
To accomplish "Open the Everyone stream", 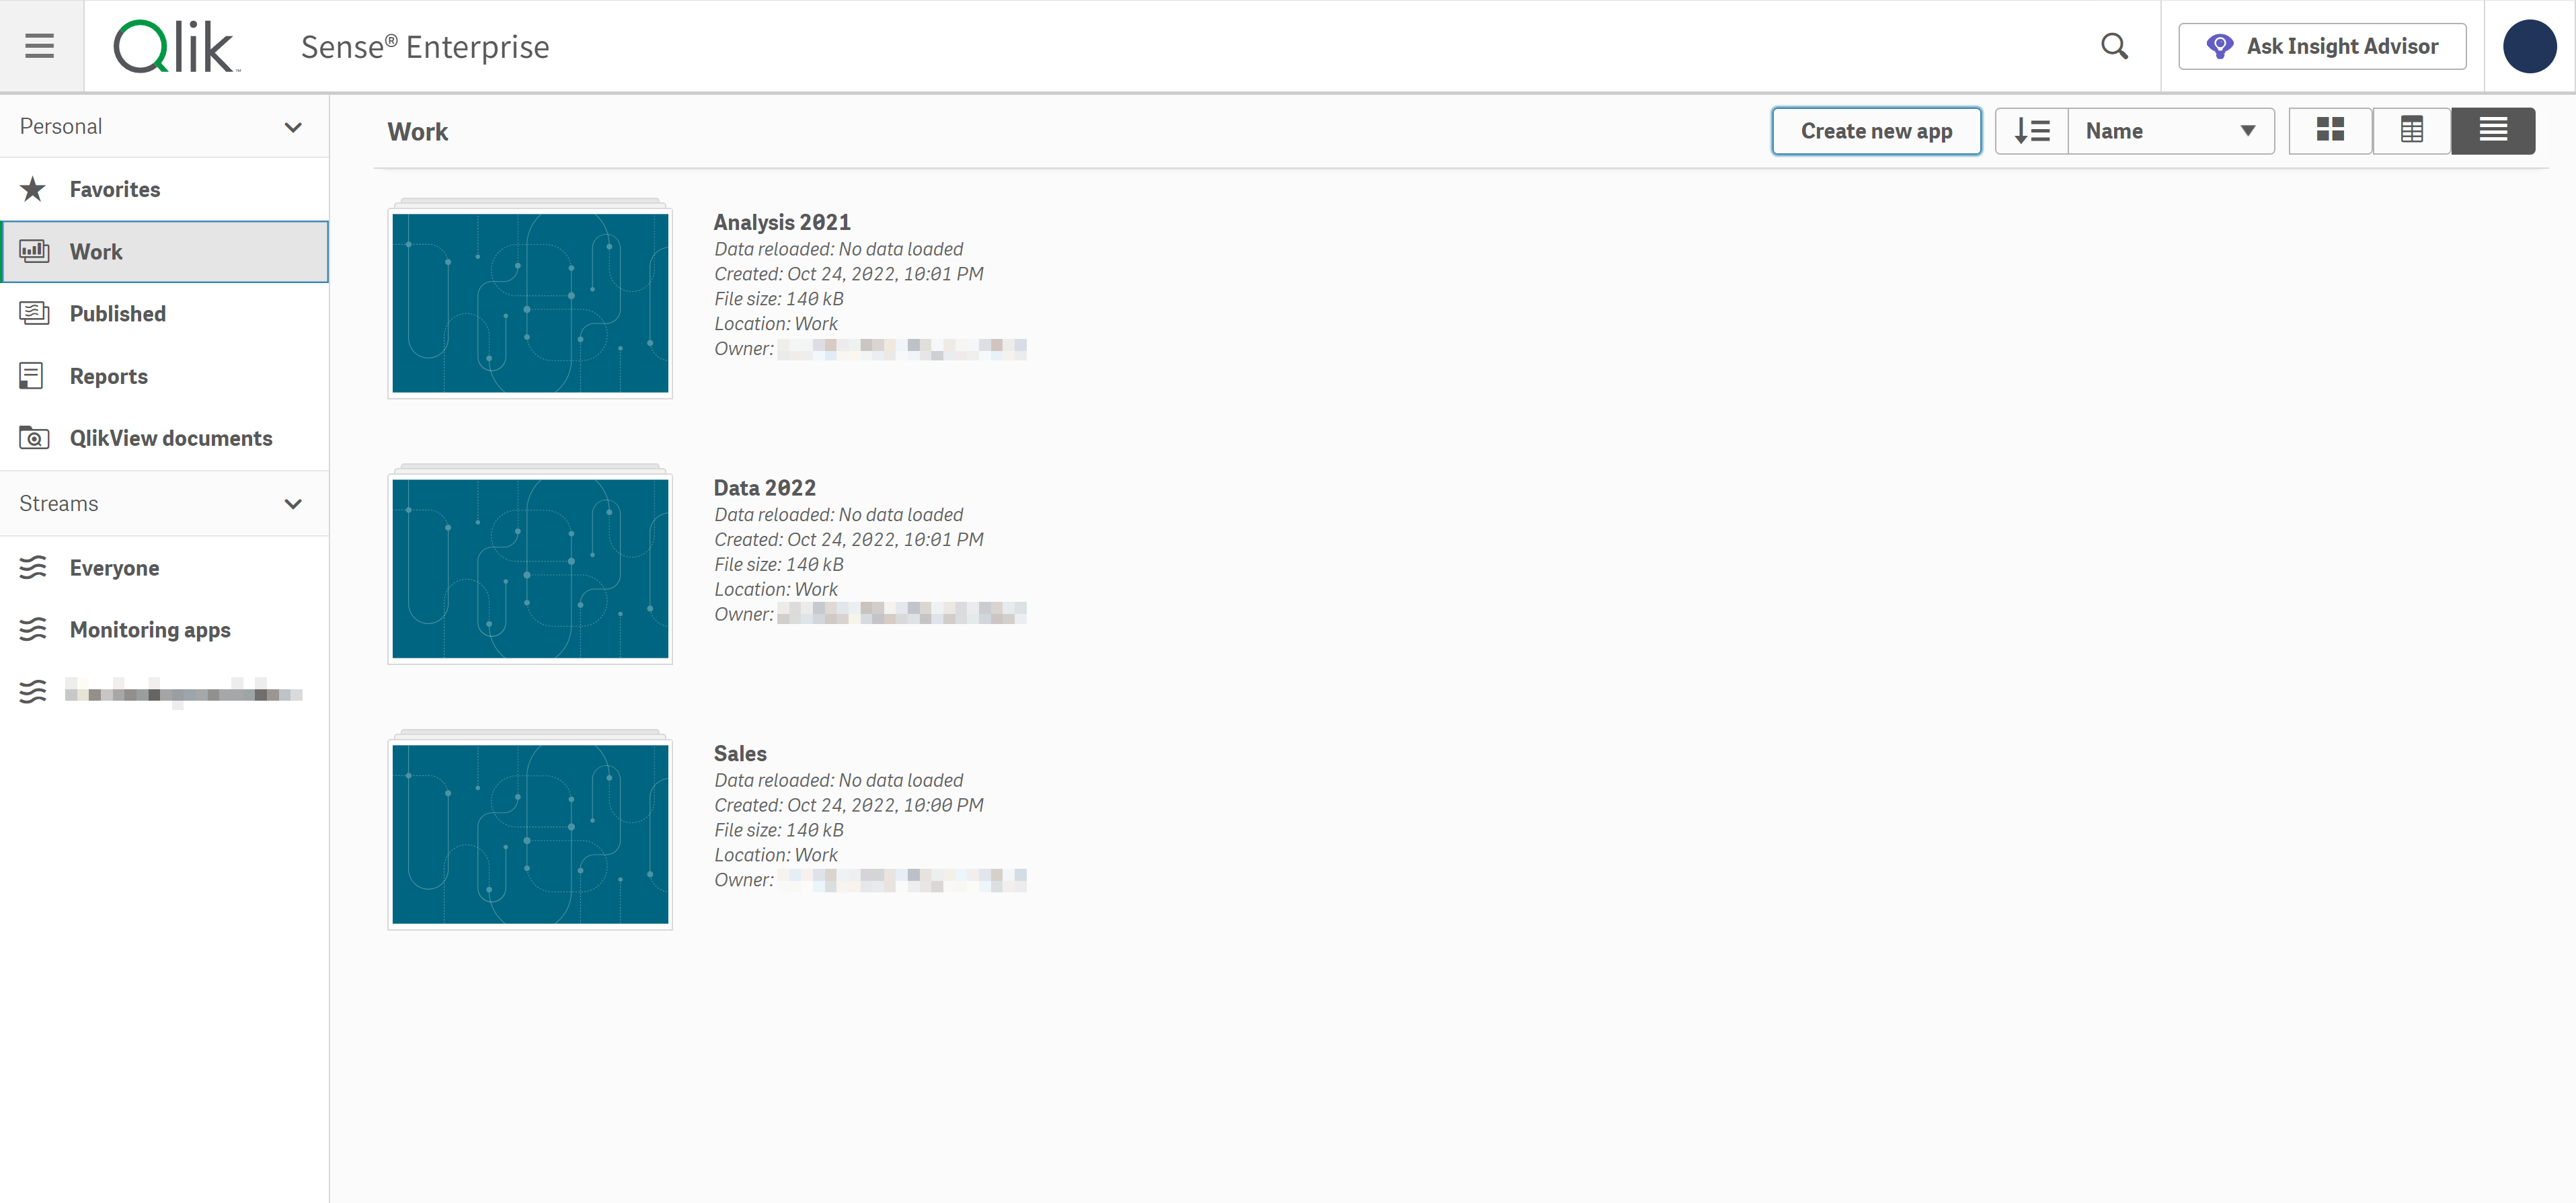I will (114, 568).
